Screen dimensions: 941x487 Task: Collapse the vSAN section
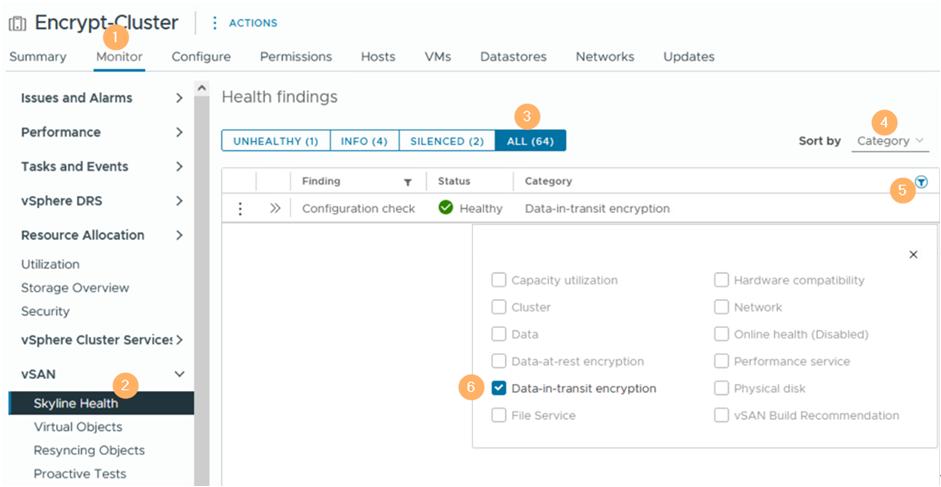click(179, 374)
